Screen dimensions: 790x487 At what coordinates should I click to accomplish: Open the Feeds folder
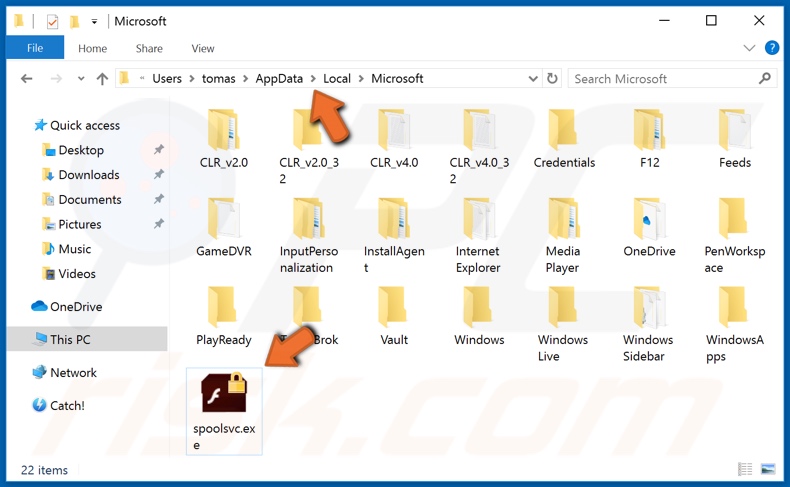(735, 139)
